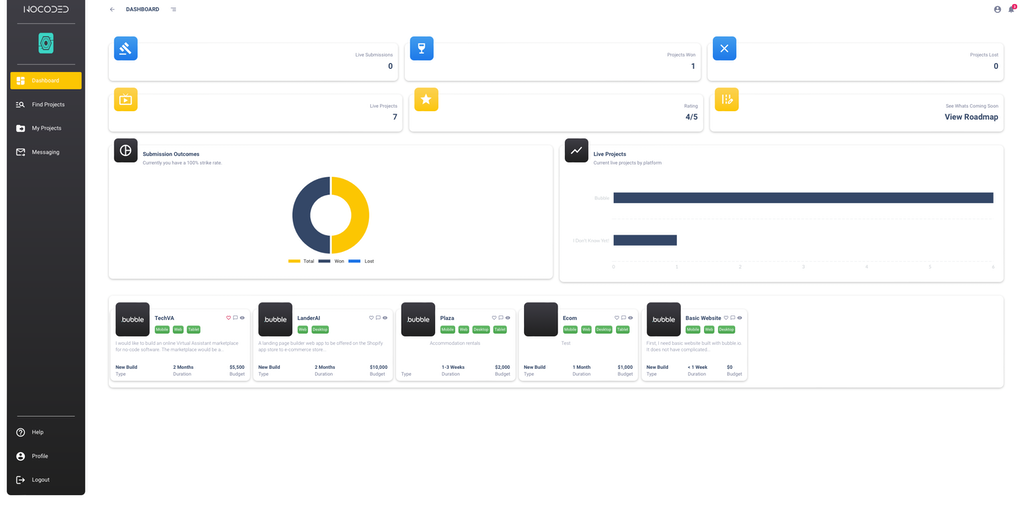Click the Rating star icon card
1024x512 pixels.
click(426, 99)
